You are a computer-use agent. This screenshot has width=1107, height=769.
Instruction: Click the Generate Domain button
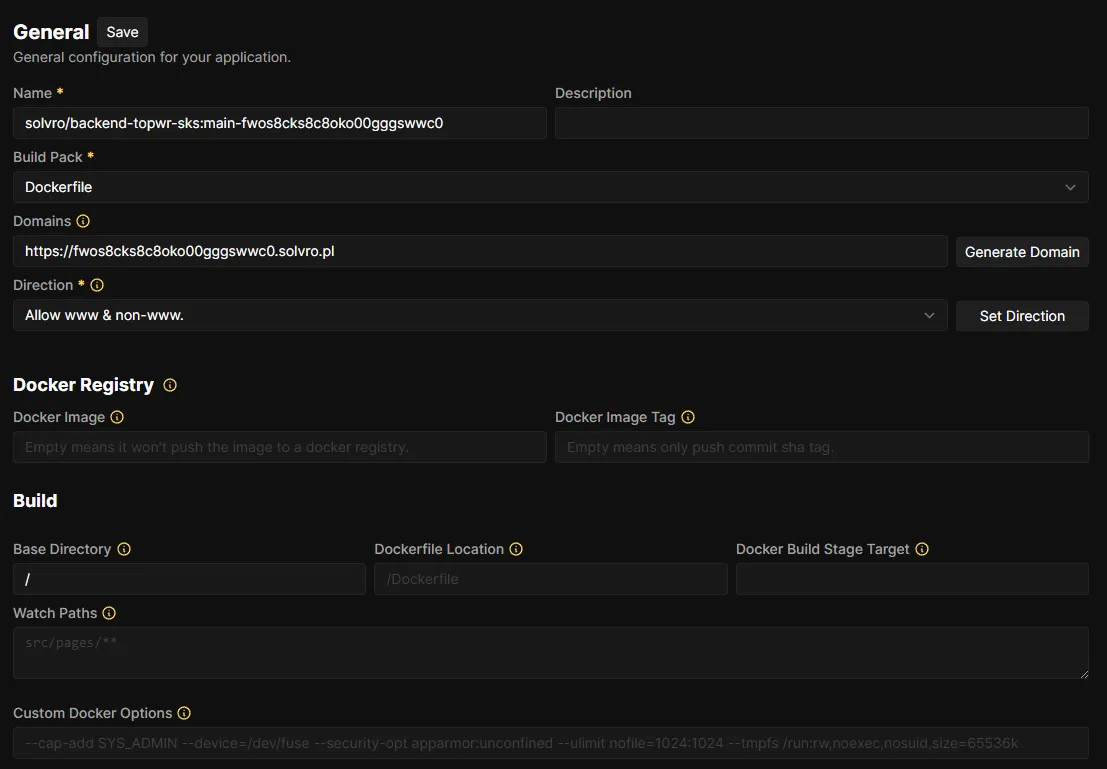coord(1021,252)
